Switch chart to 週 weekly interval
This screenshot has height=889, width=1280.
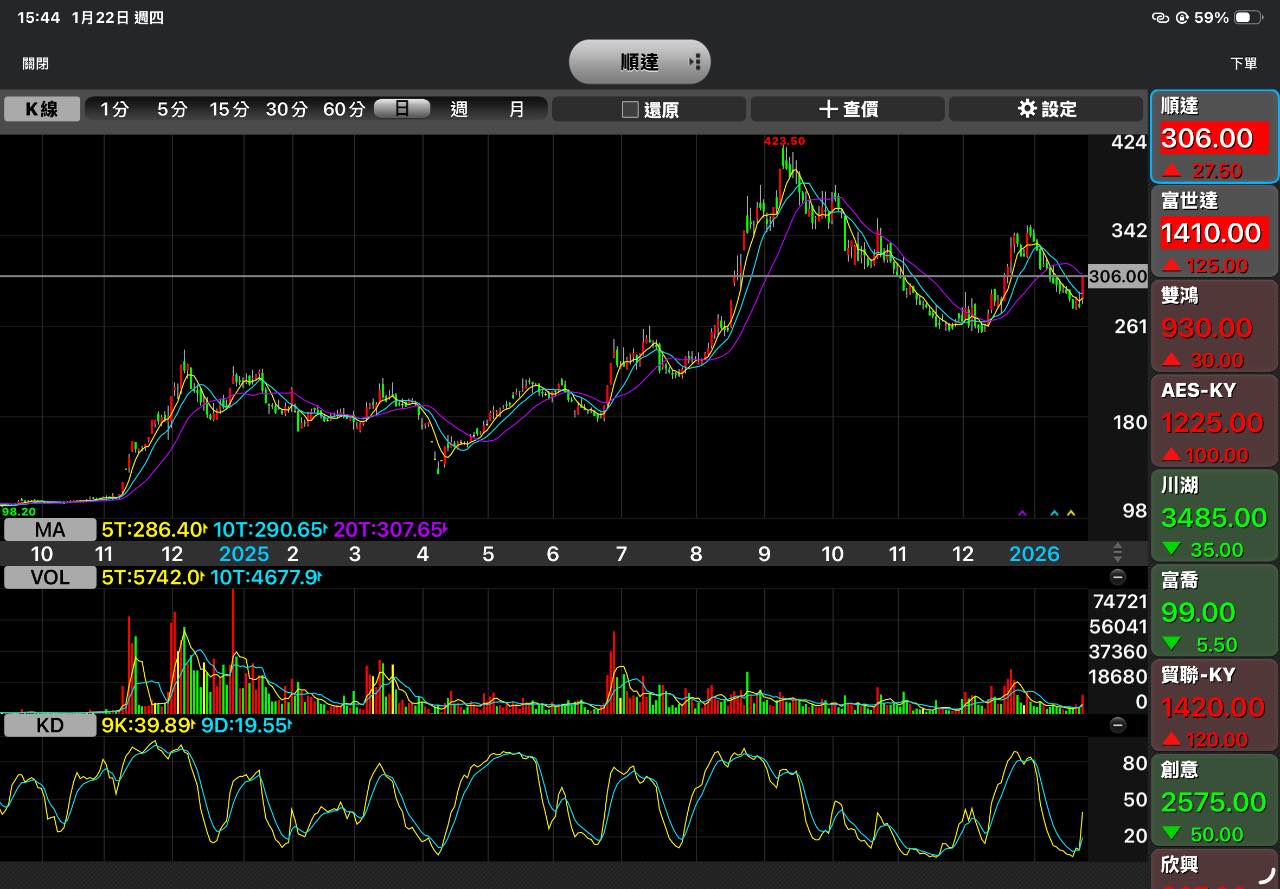coord(459,109)
